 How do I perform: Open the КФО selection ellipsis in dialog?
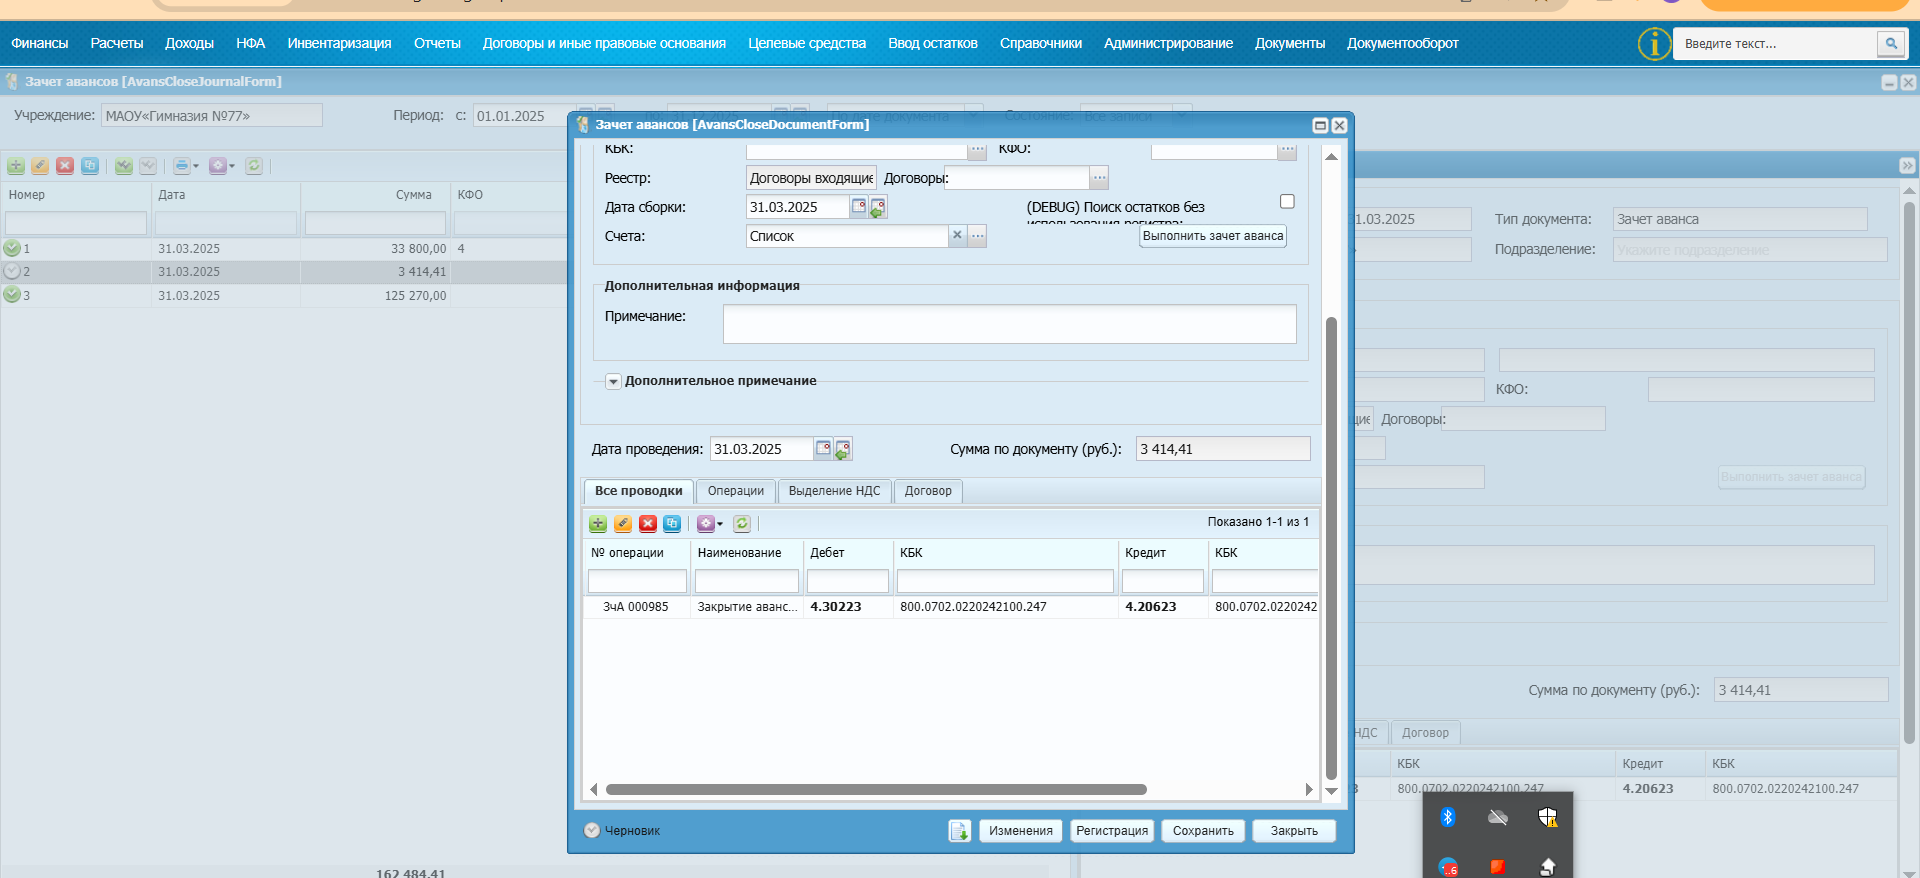(x=1287, y=150)
